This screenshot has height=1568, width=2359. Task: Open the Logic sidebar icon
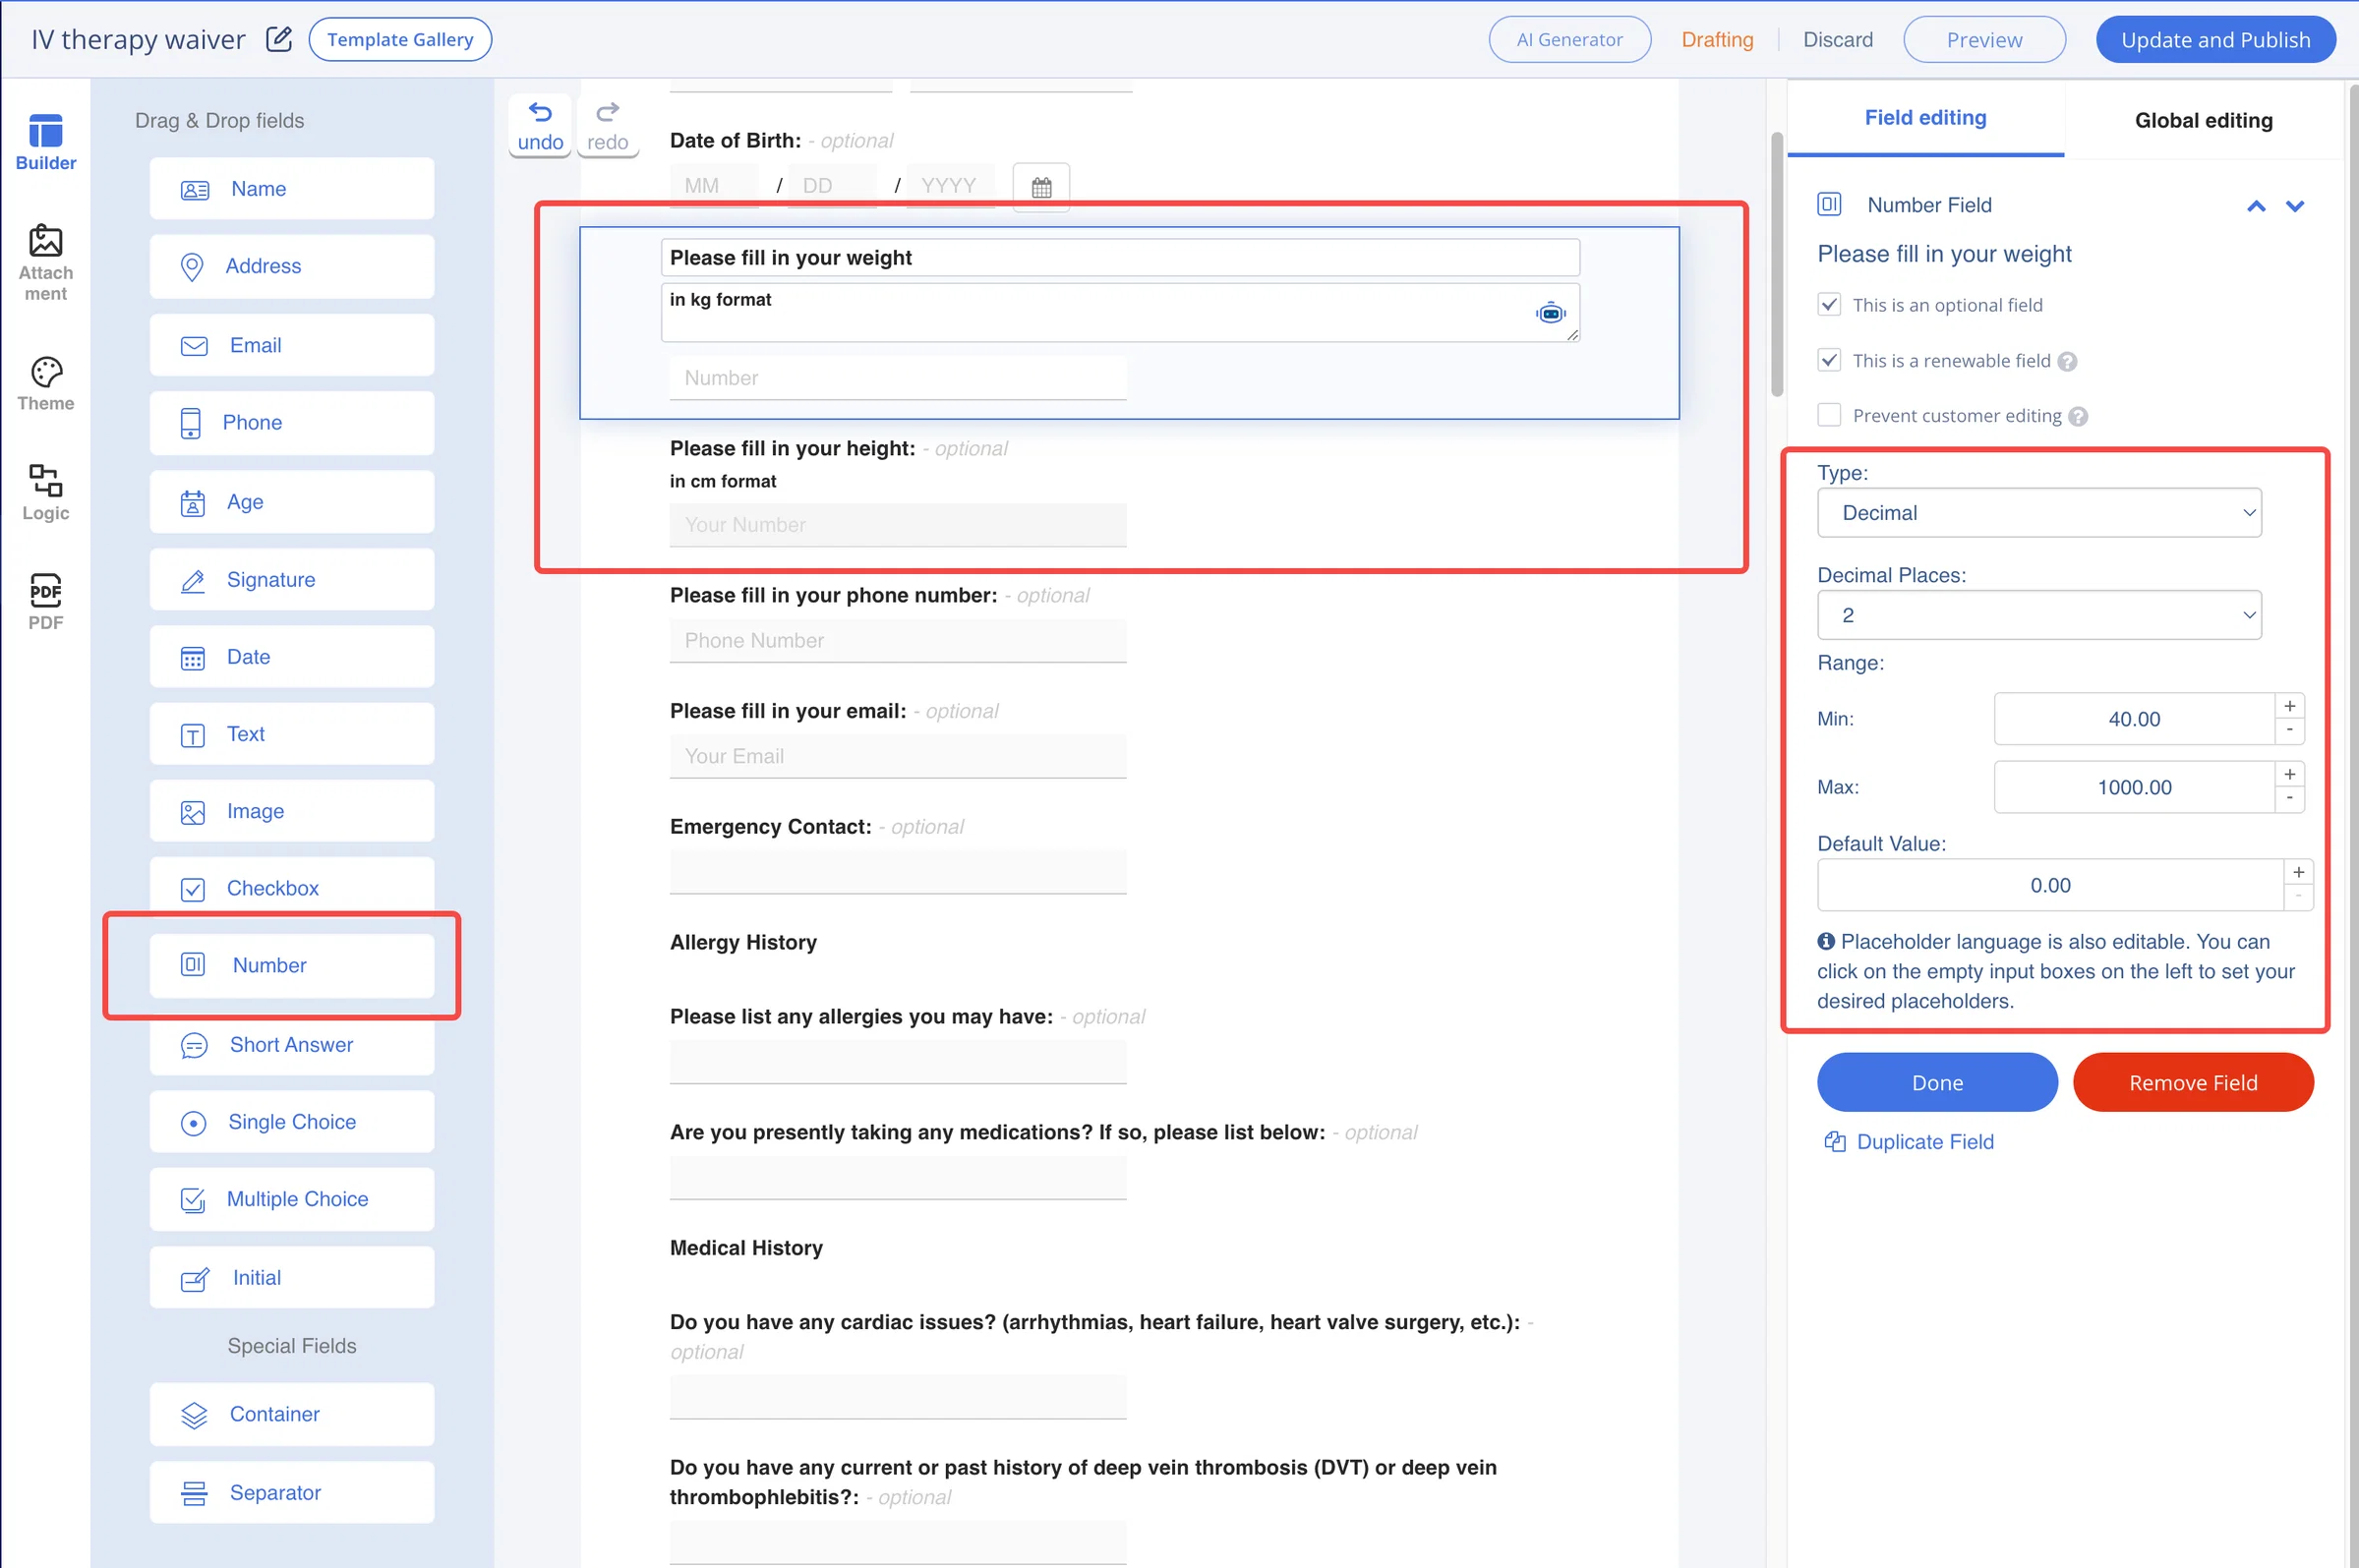[45, 480]
